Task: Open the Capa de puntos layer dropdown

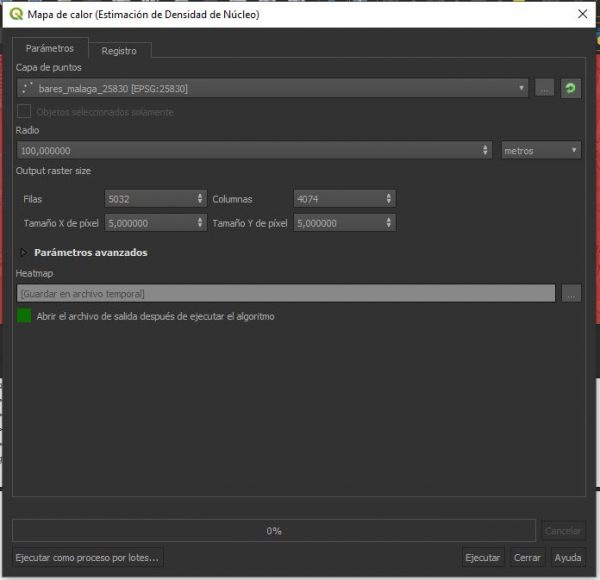Action: 272,89
